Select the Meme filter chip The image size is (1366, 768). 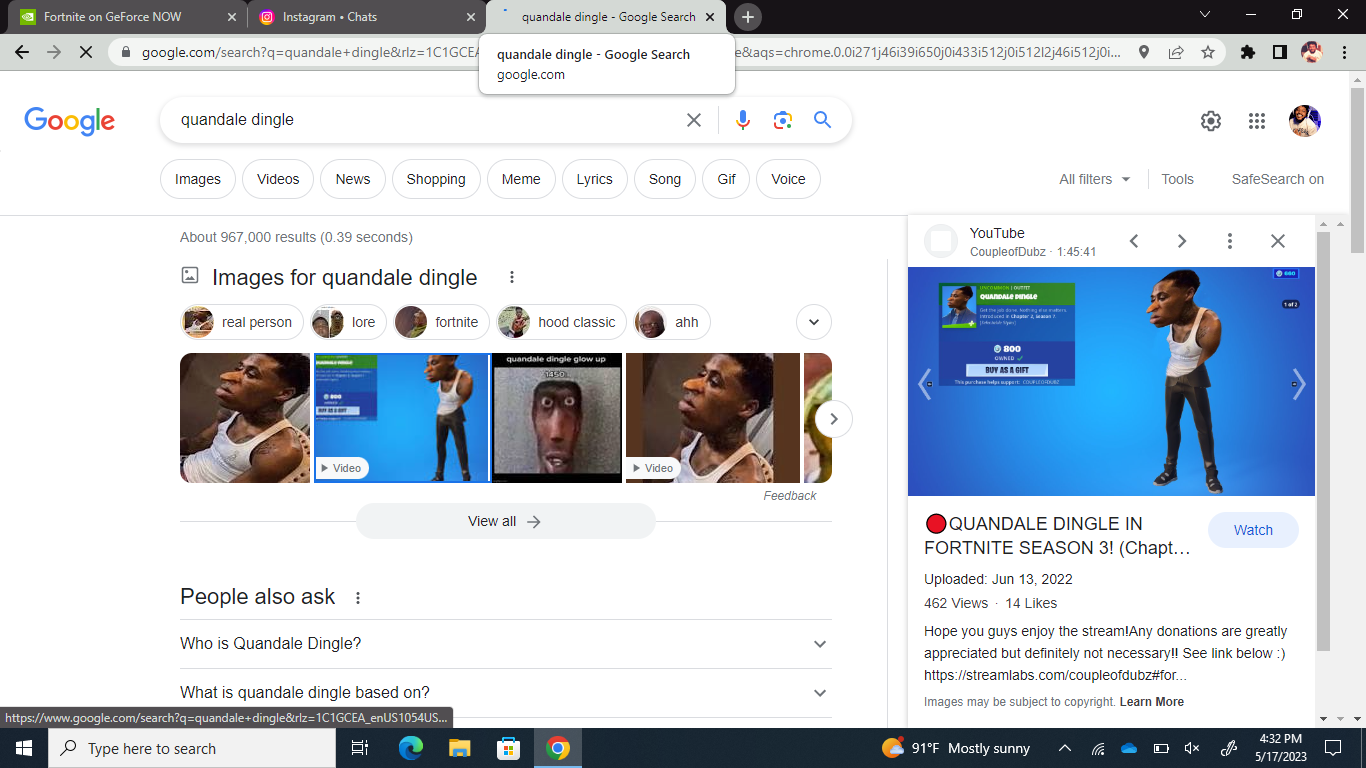click(521, 179)
